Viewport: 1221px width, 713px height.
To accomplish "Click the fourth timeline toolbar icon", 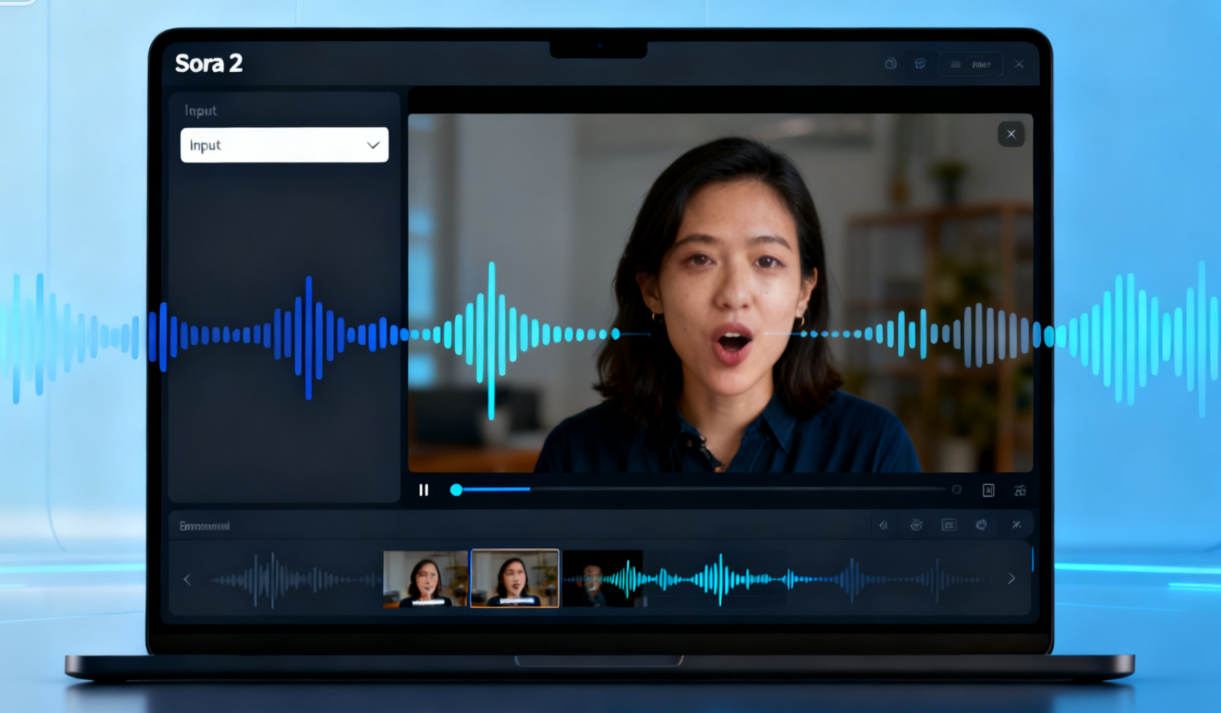I will click(x=982, y=525).
